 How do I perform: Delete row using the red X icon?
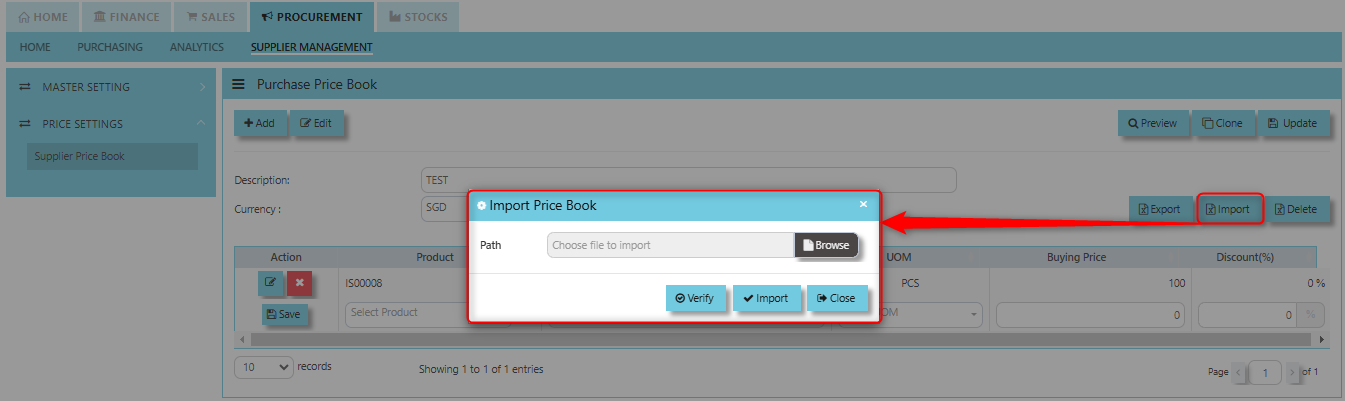(x=299, y=283)
